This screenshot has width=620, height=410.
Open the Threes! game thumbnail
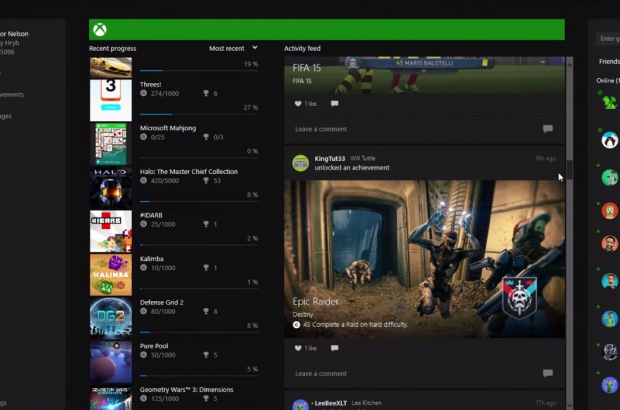pyautogui.click(x=111, y=100)
